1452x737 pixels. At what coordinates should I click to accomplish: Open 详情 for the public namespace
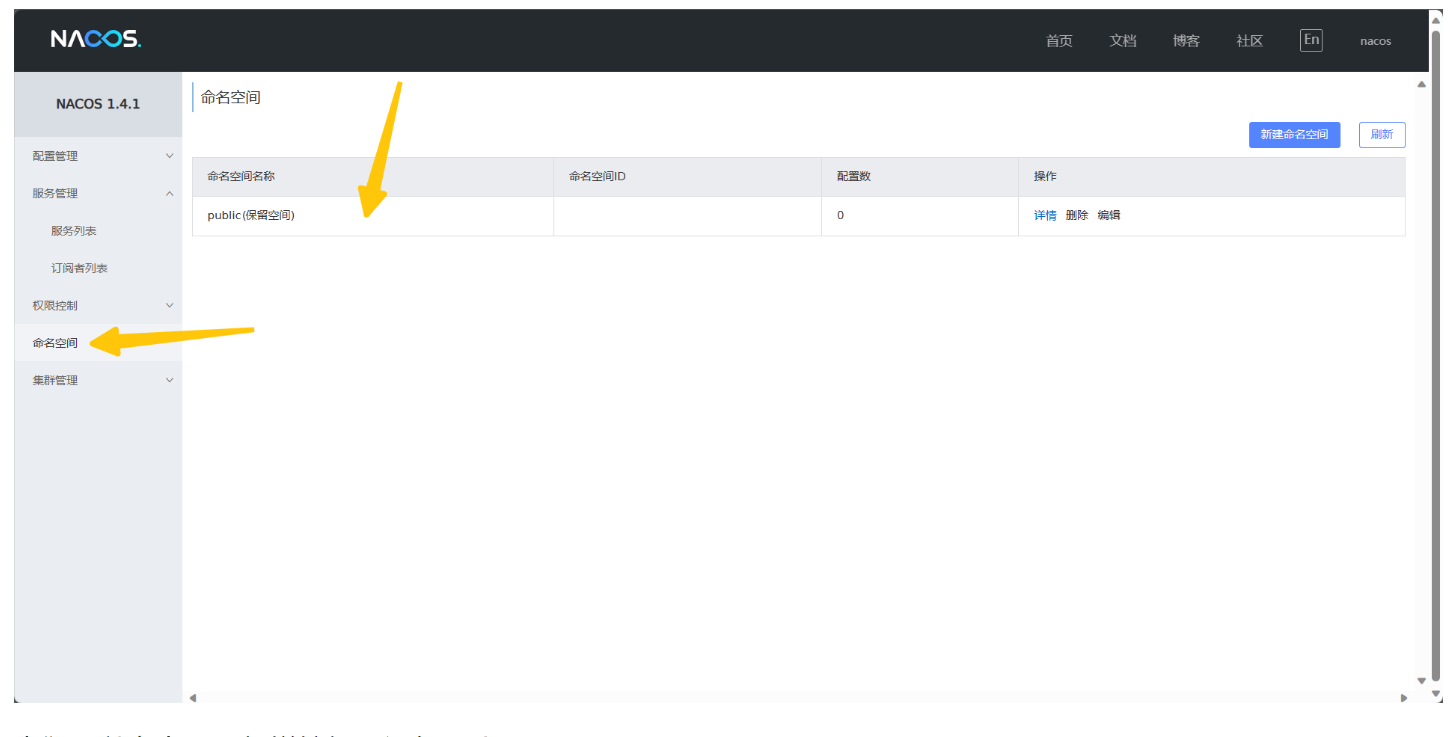[x=1045, y=215]
